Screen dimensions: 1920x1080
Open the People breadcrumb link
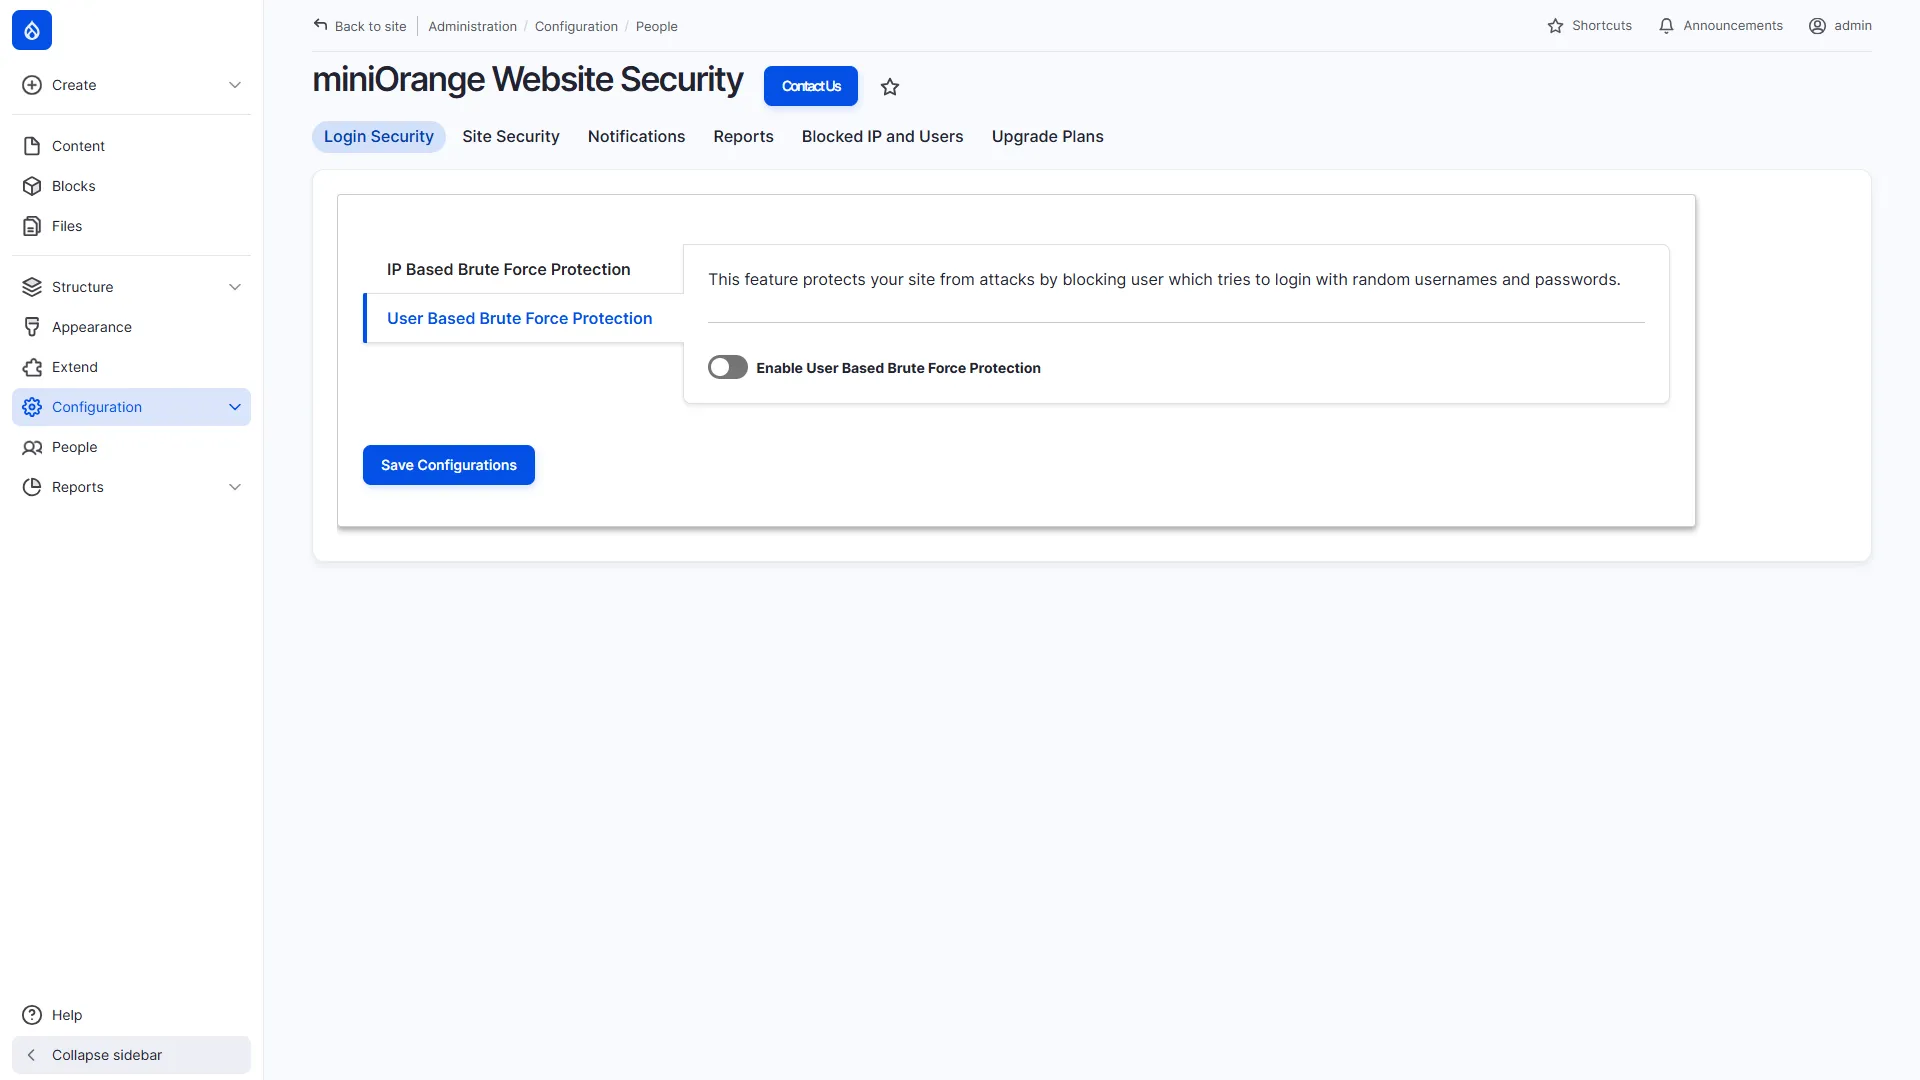(657, 26)
